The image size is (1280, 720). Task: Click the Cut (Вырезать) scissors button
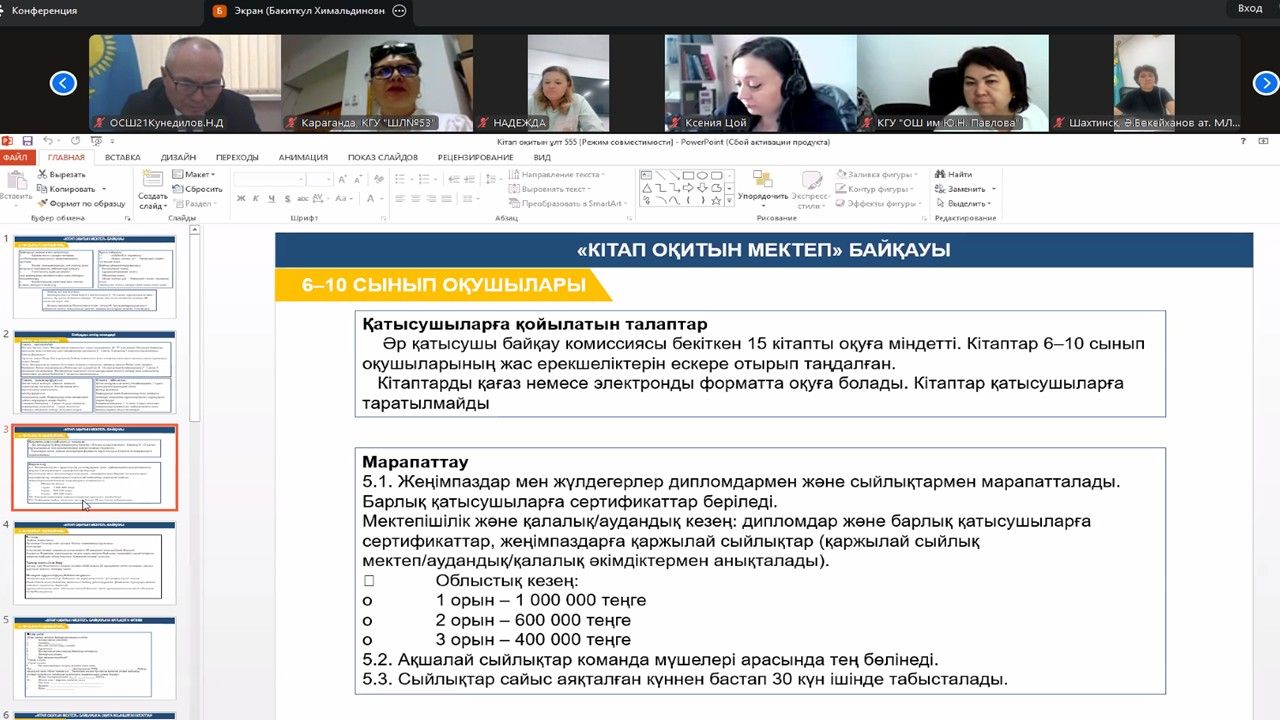coord(65,174)
